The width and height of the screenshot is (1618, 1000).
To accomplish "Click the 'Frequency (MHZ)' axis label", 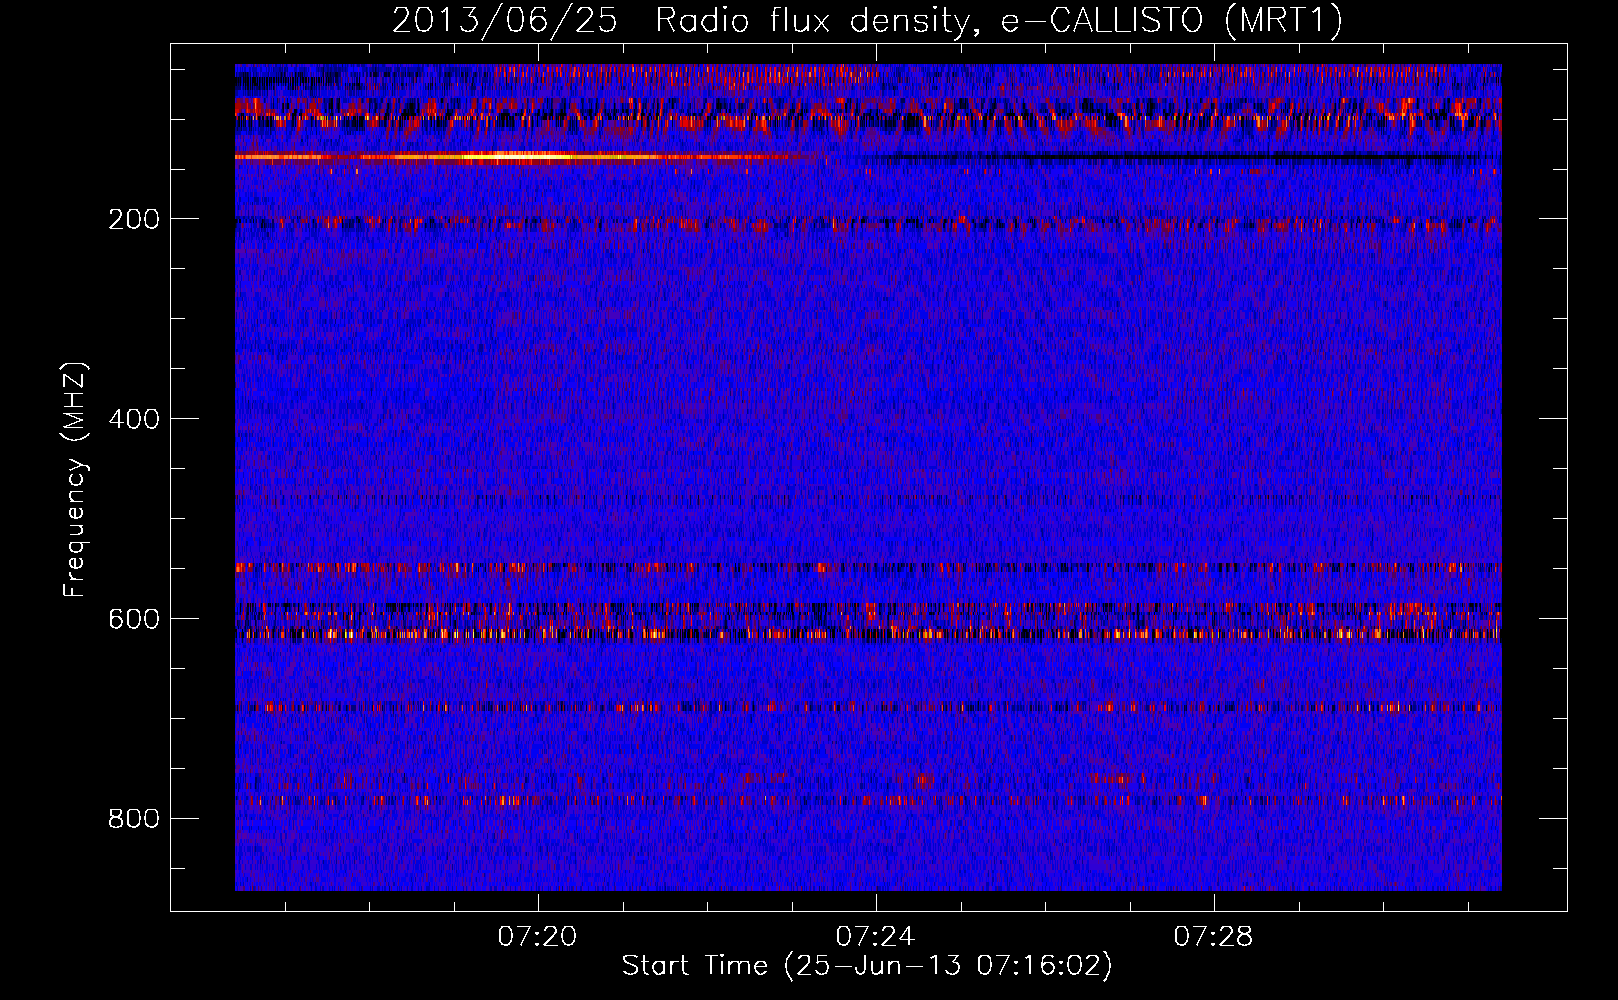I will 75,479.
